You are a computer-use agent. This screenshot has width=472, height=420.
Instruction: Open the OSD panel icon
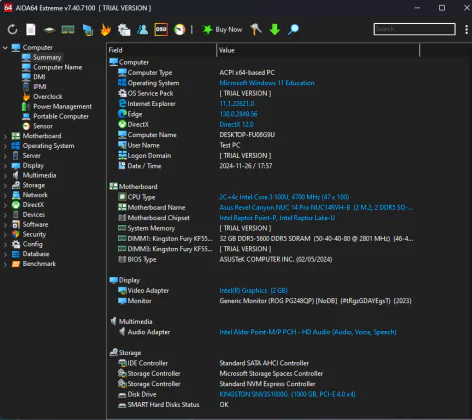(161, 29)
